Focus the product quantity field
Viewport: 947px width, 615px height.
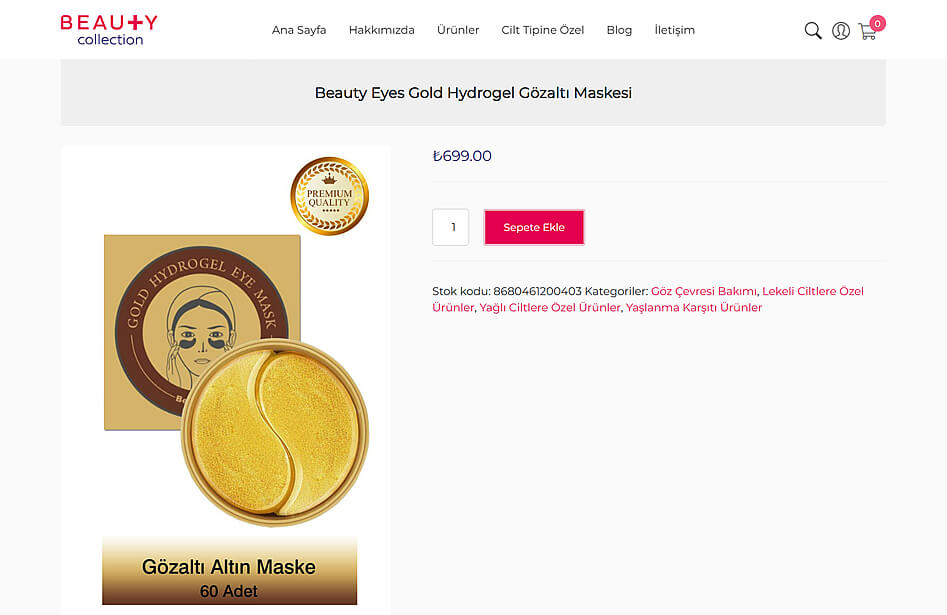click(451, 227)
